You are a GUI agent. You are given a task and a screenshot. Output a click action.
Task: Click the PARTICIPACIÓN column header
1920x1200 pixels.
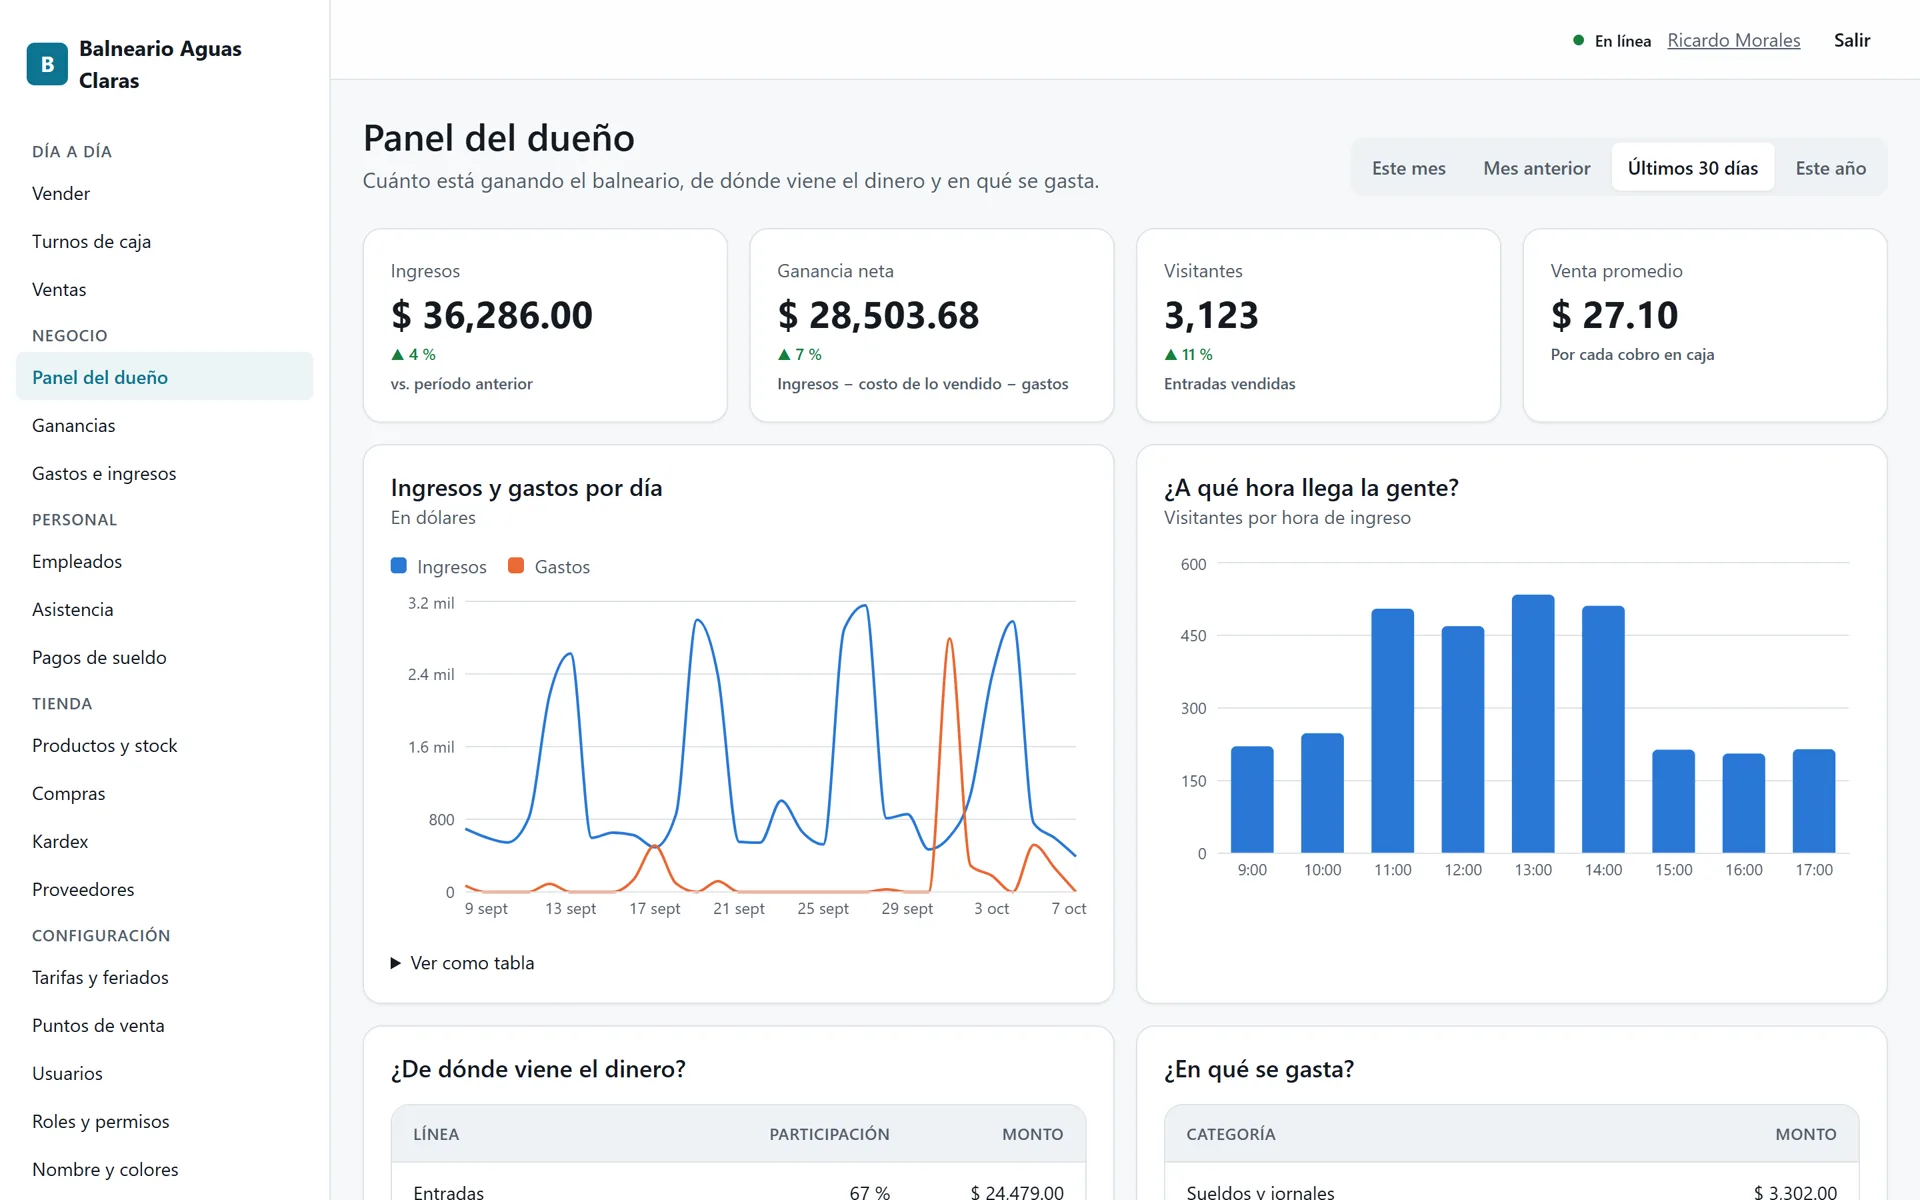coord(829,1134)
